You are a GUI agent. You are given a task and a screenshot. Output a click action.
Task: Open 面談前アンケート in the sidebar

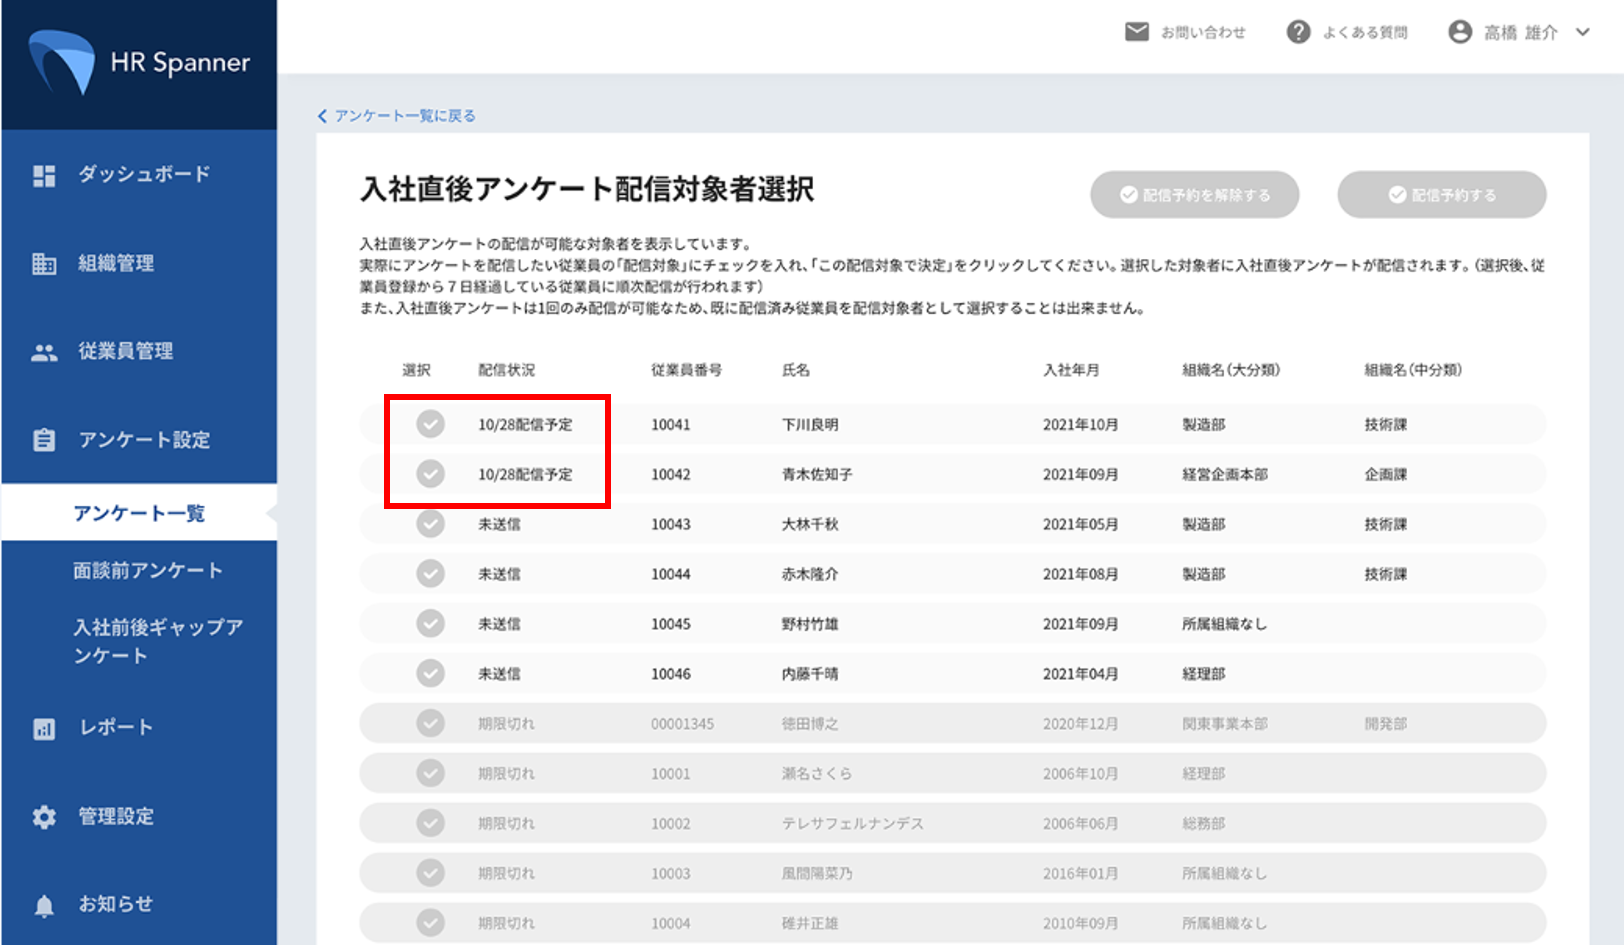[147, 570]
